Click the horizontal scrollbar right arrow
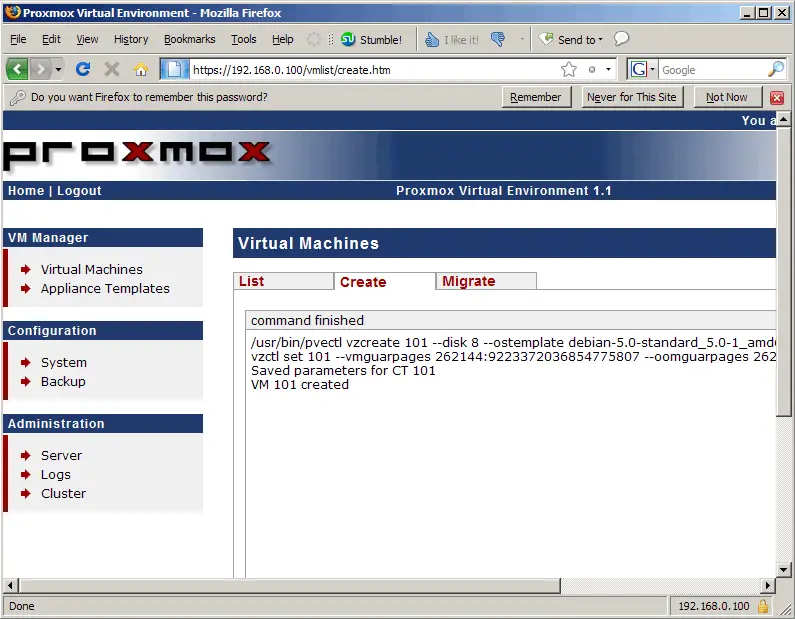The image size is (795, 619). point(768,586)
